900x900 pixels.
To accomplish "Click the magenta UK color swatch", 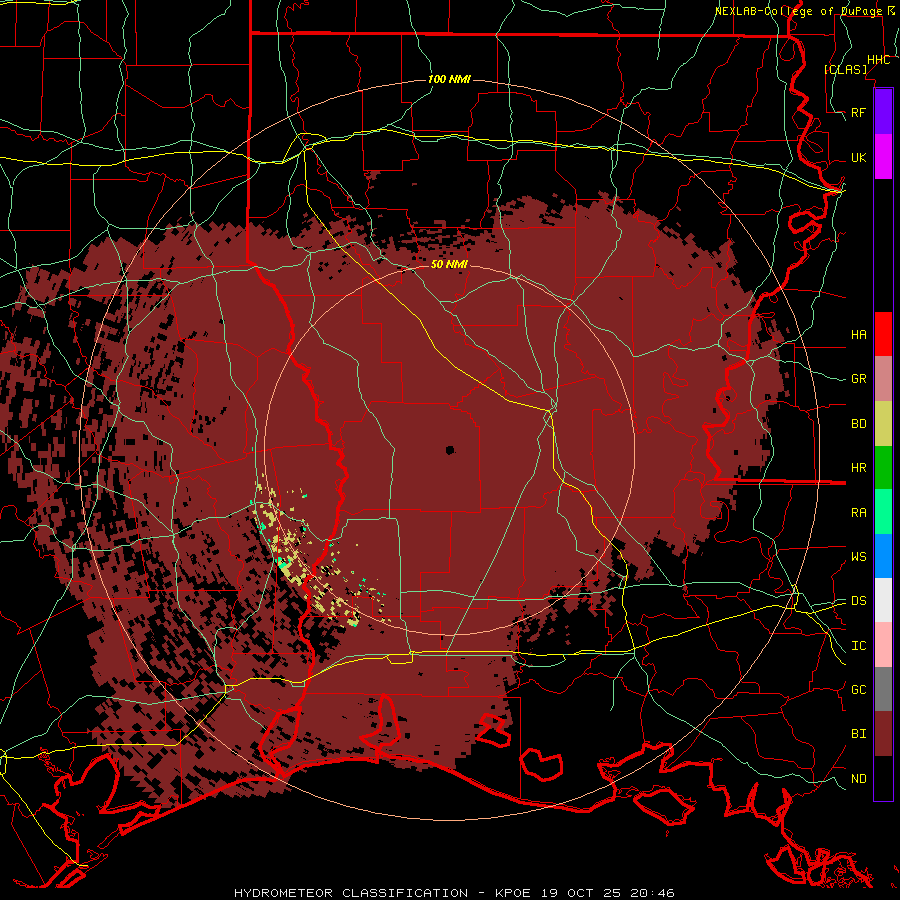I will tap(883, 157).
